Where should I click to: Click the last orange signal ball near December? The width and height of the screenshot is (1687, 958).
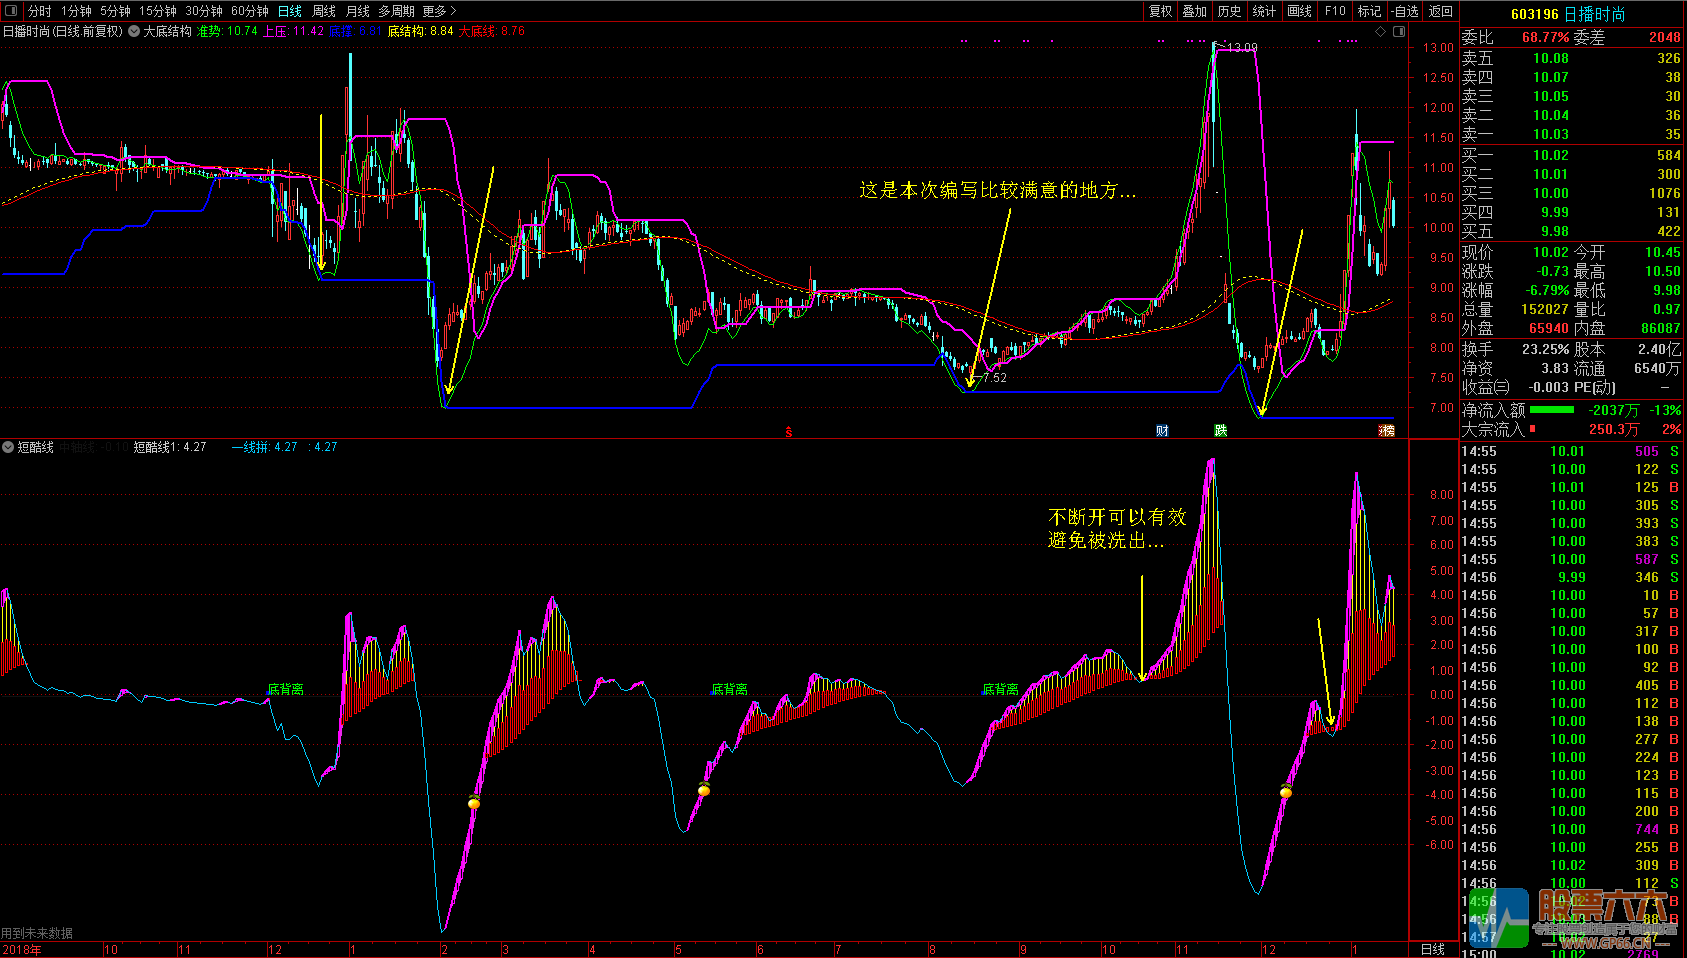coord(1286,792)
